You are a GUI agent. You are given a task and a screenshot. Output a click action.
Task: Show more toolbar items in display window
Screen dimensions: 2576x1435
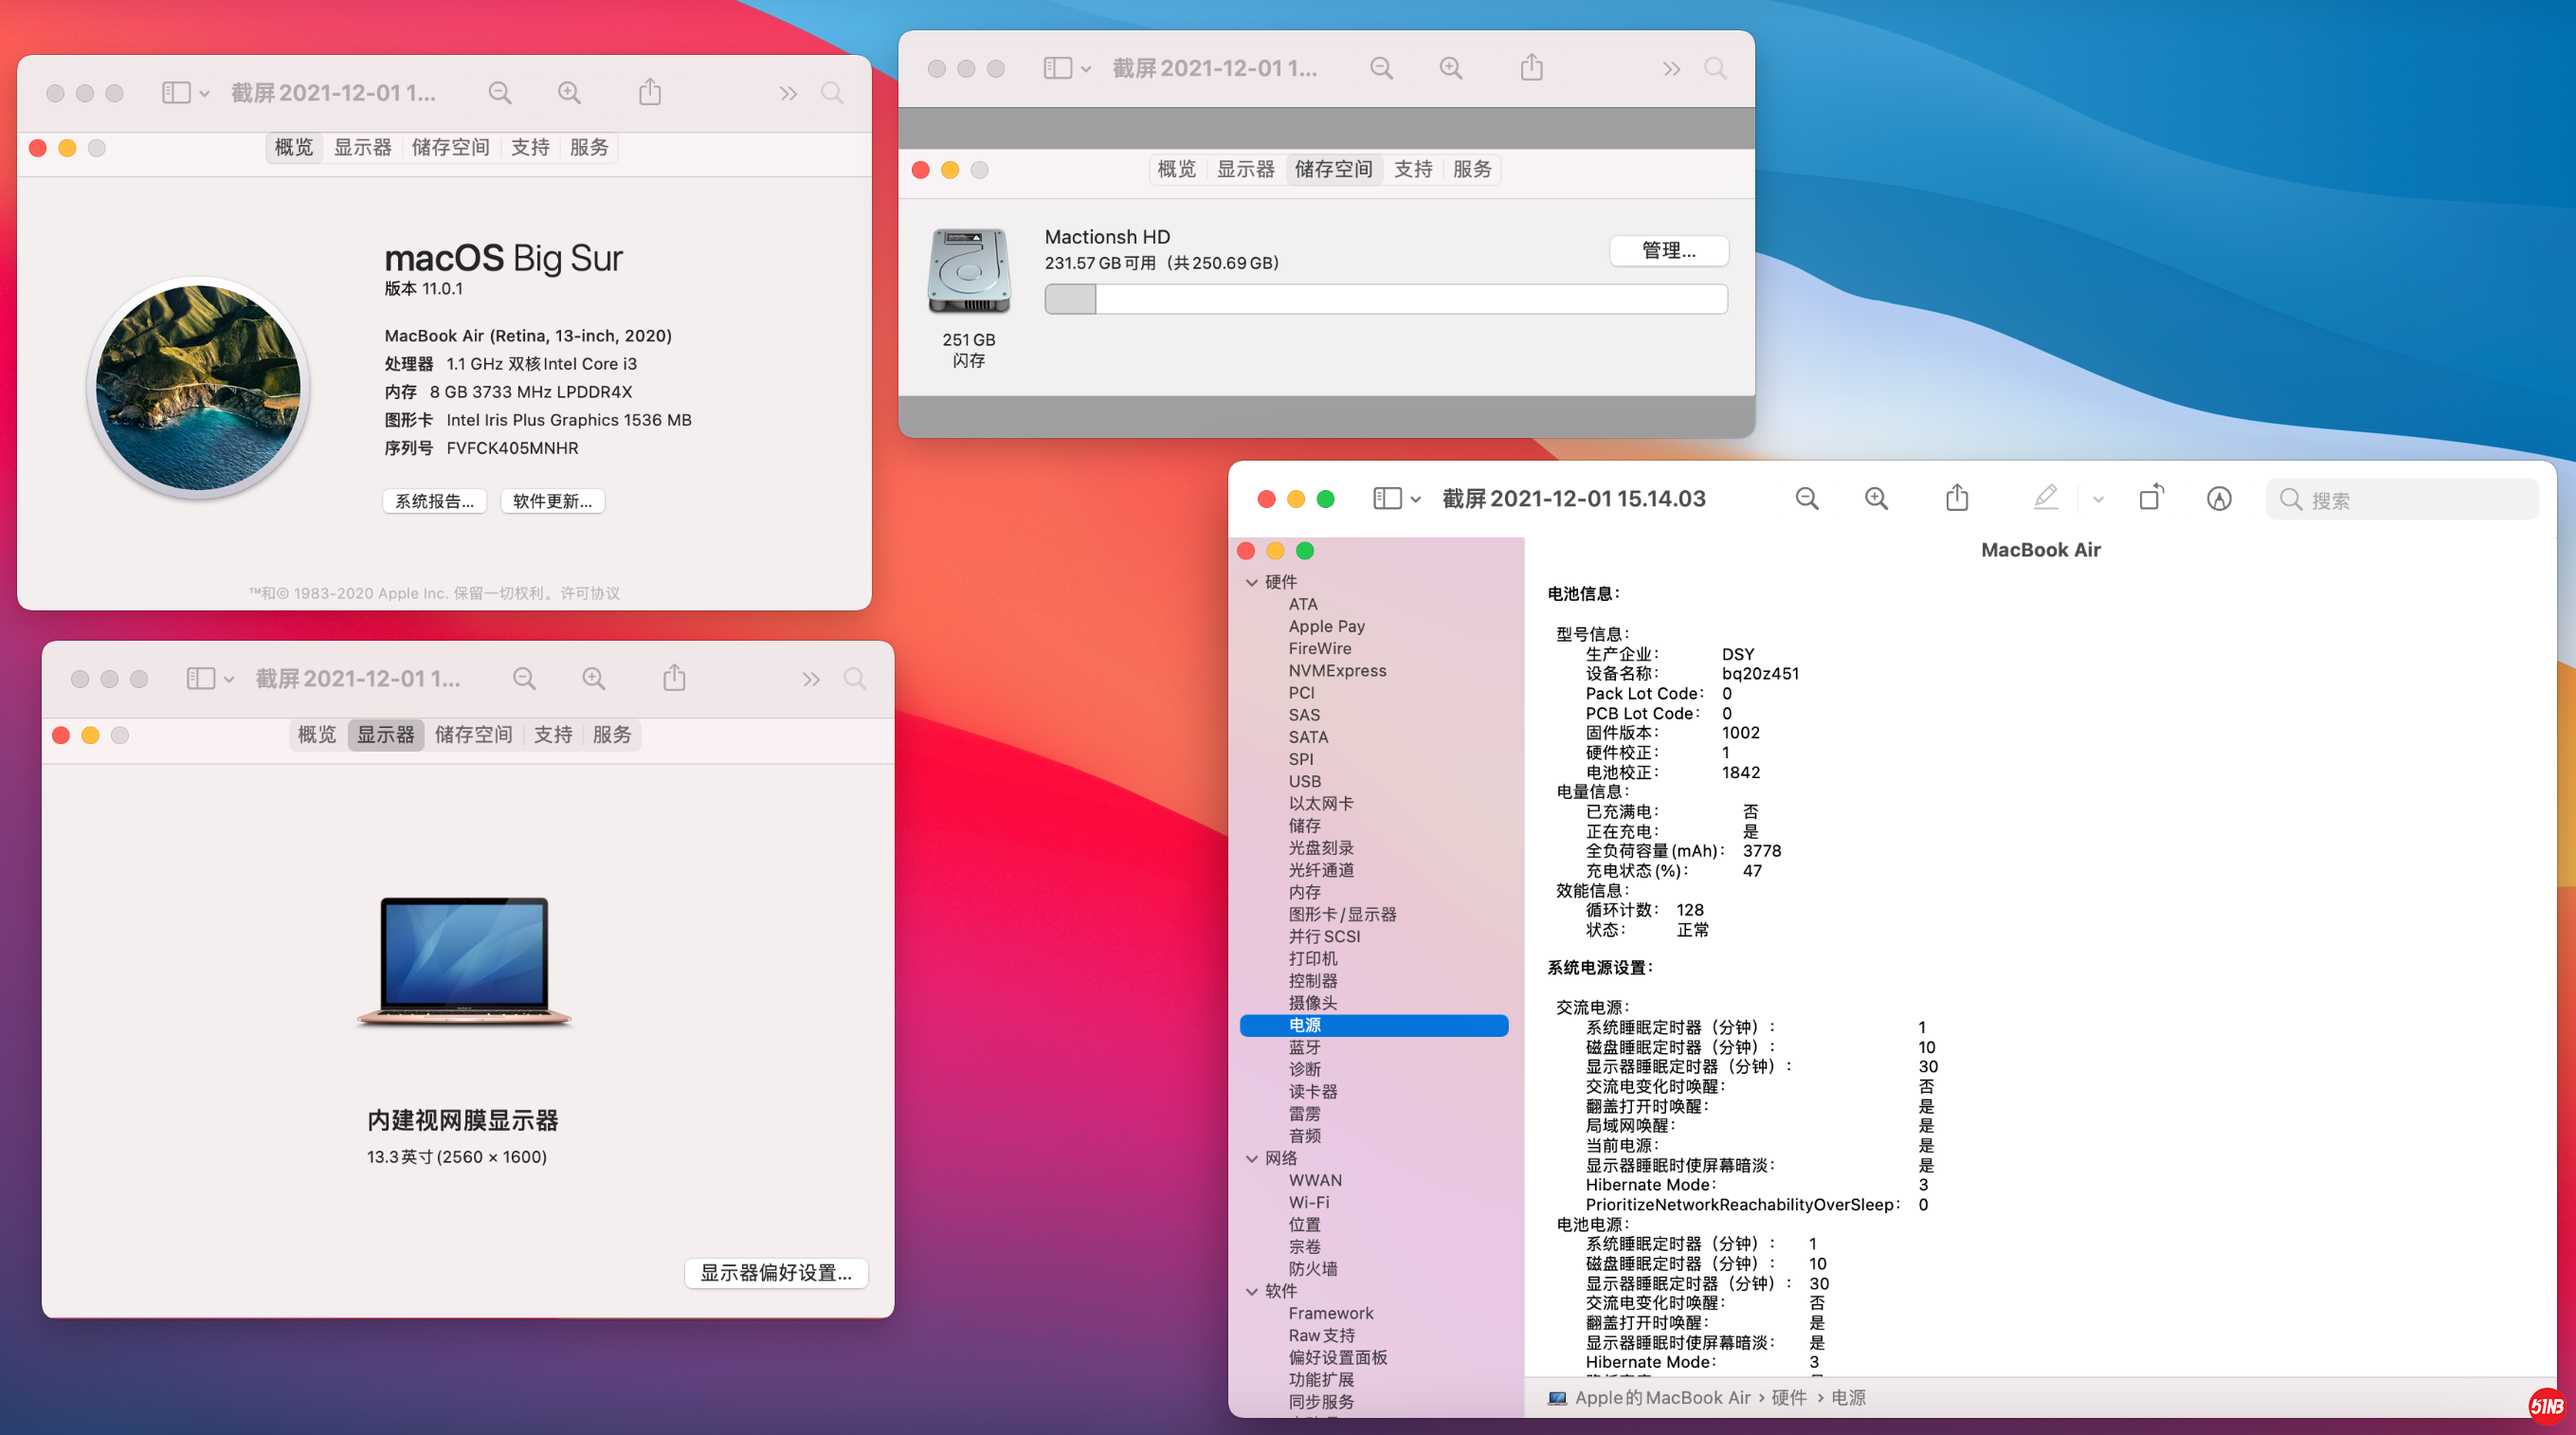click(x=811, y=679)
